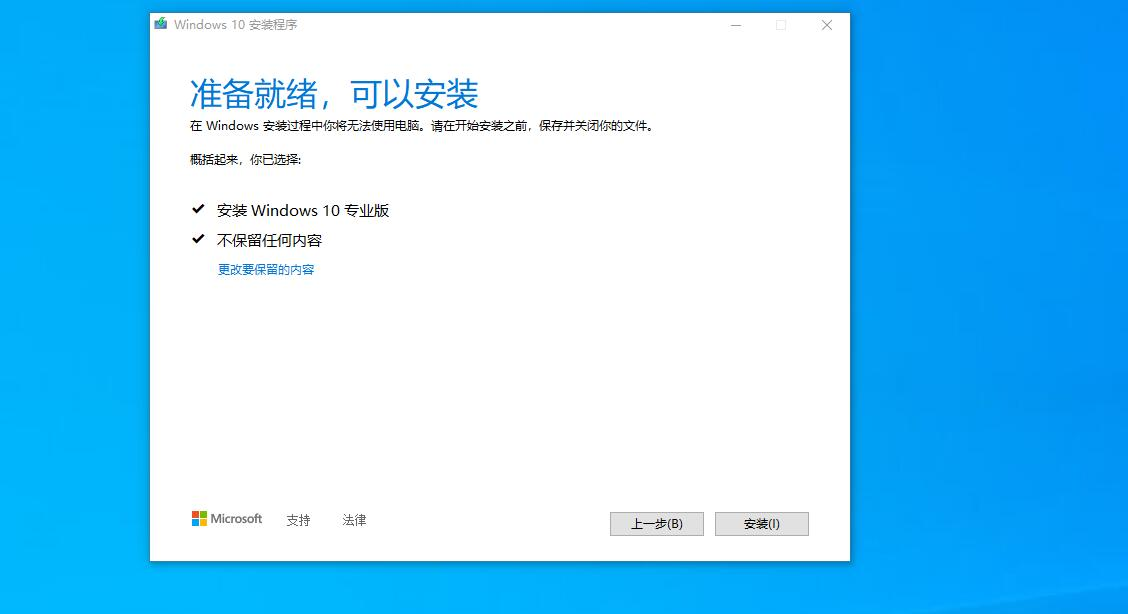
Task: Click the Microsoft four-color logo
Action: (x=199, y=519)
